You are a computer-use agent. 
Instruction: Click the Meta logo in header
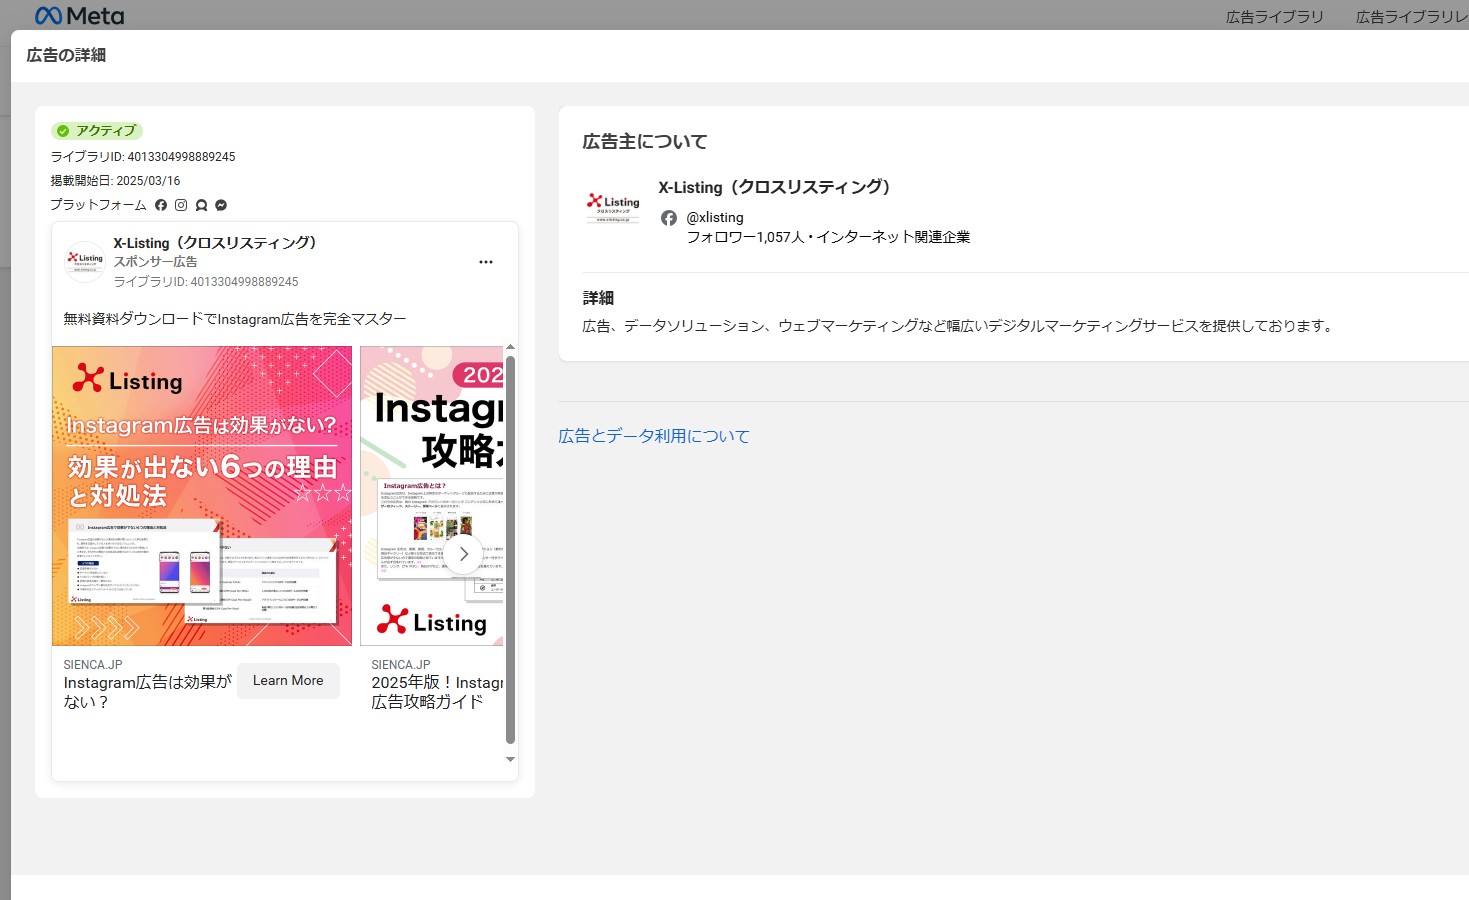80,16
